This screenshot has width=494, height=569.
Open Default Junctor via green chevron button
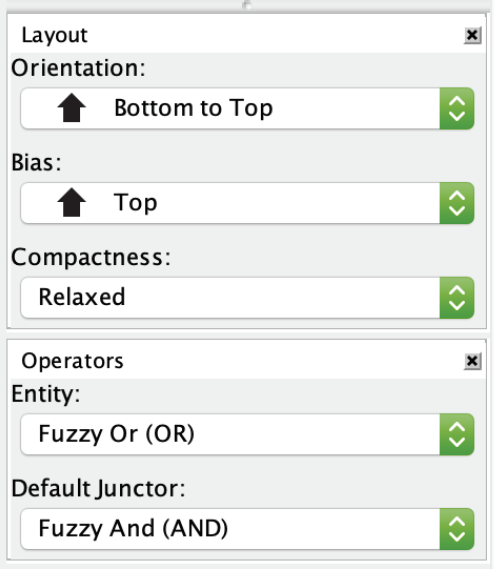[x=457, y=529]
